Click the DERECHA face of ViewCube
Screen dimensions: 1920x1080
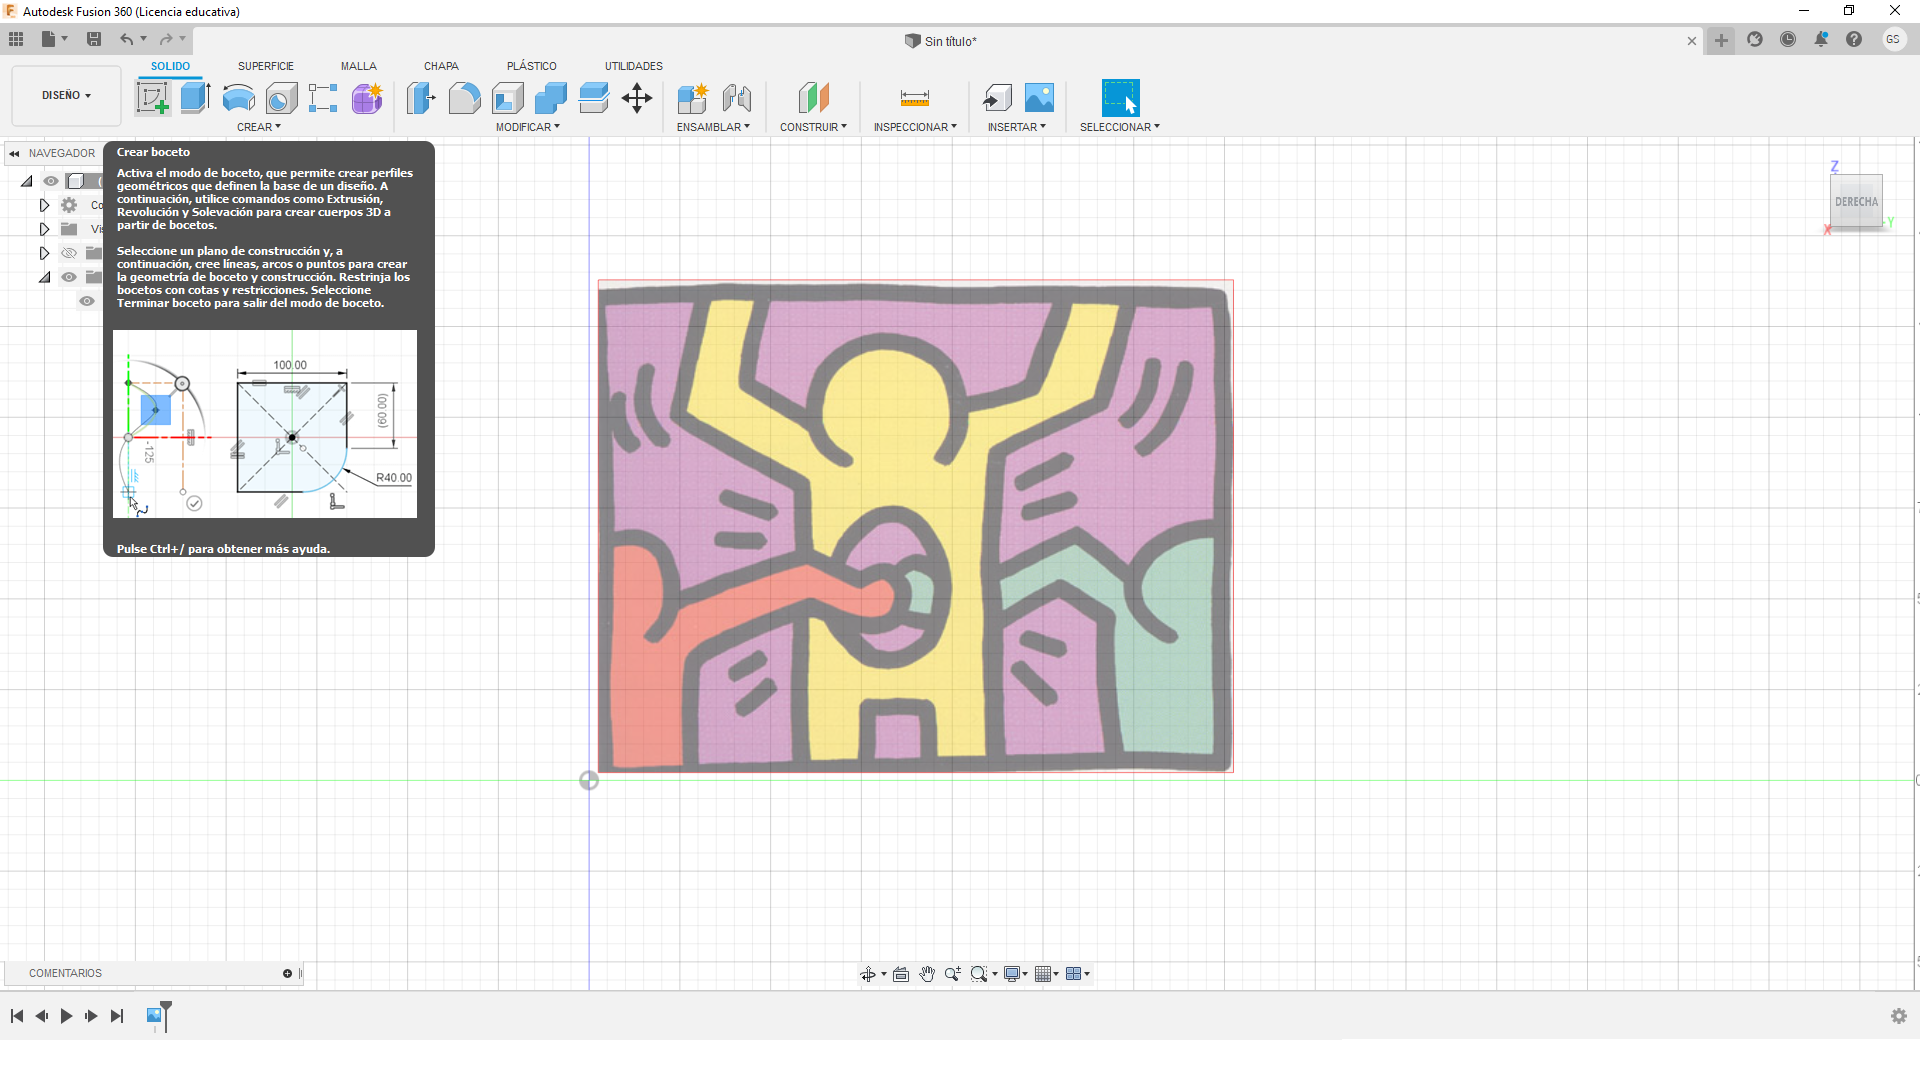pos(1856,202)
